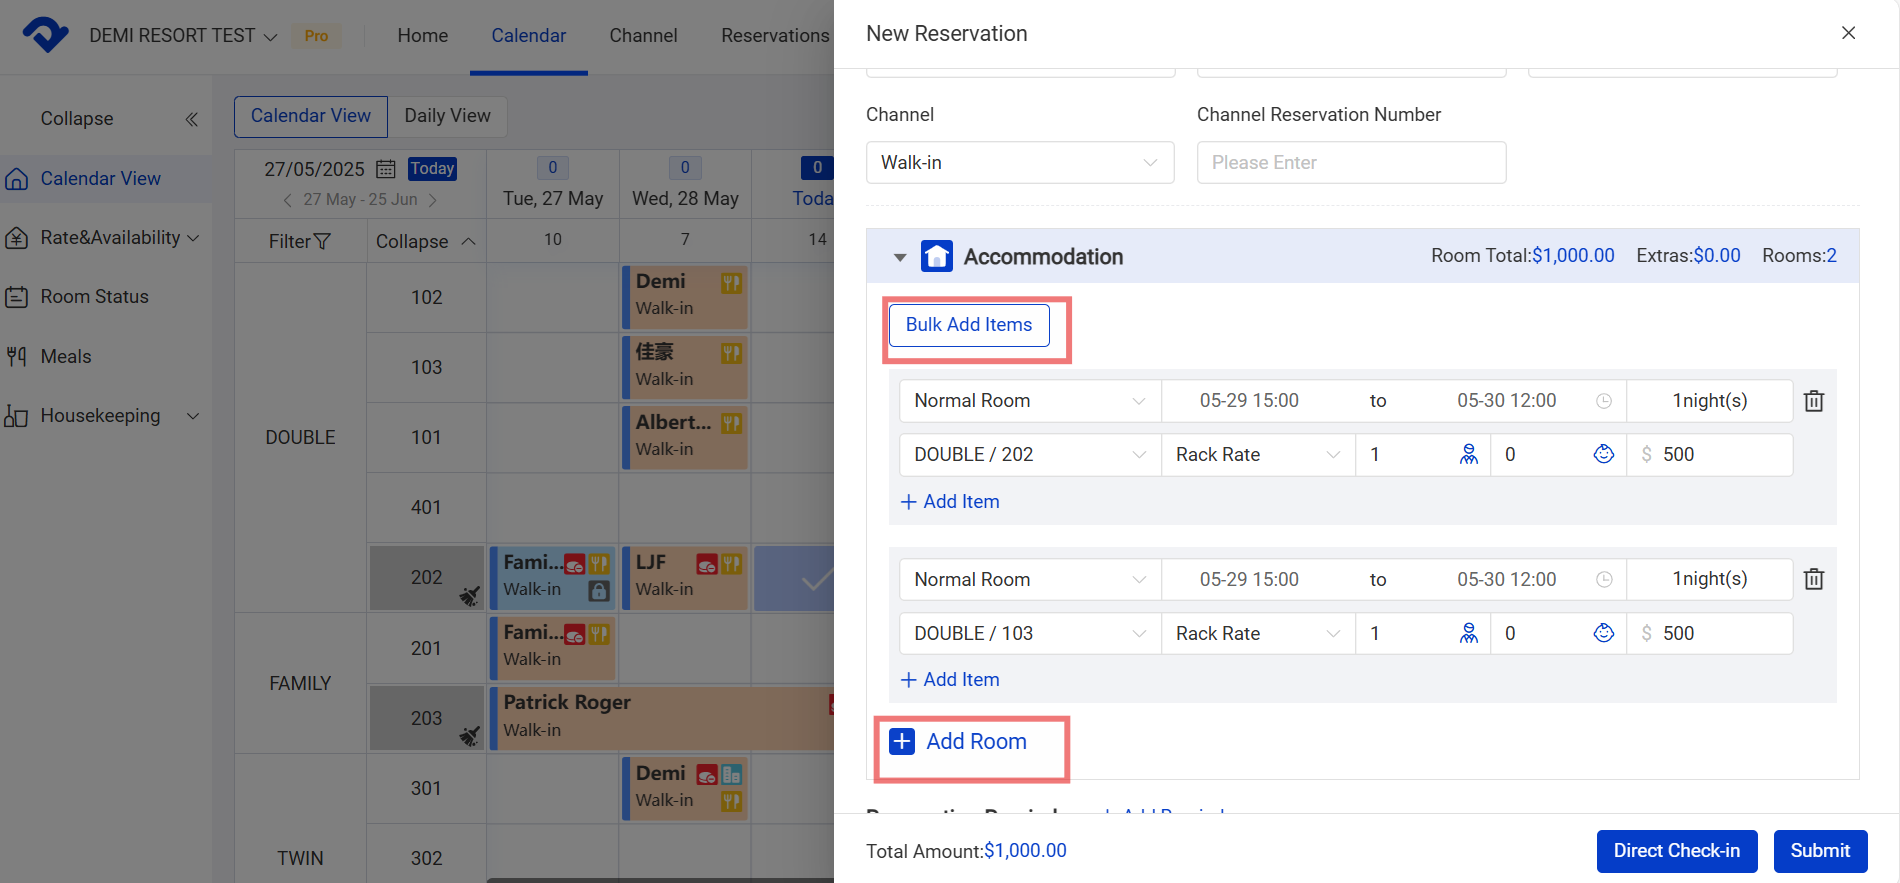Open the DOUBLE / 202 room dropdown
Image resolution: width=1900 pixels, height=883 pixels.
[x=1029, y=454]
